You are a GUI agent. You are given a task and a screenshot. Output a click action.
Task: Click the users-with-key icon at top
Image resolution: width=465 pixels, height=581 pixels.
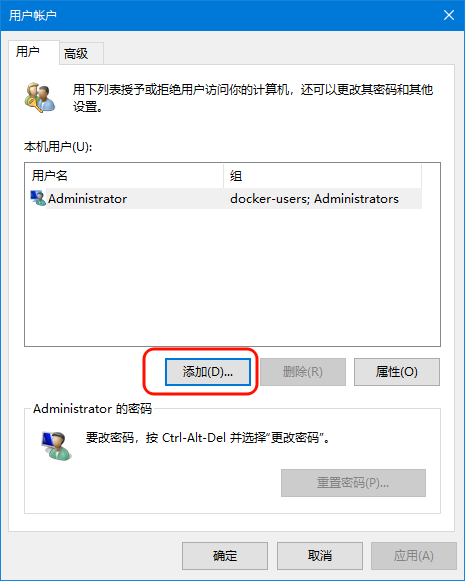click(40, 98)
